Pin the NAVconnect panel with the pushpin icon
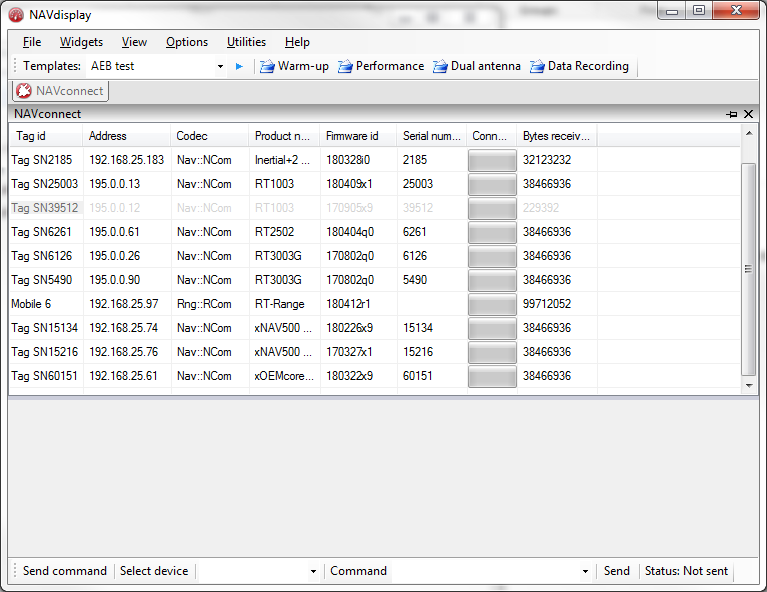The height and width of the screenshot is (592, 767). [732, 114]
